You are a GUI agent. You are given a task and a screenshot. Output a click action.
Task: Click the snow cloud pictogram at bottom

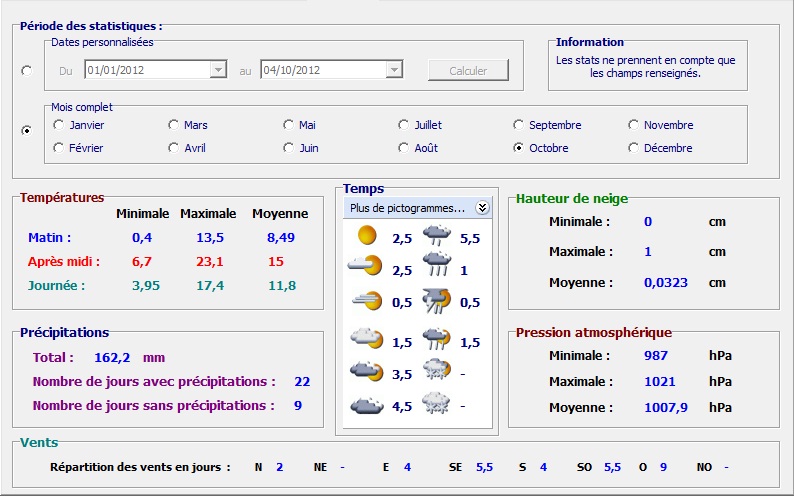[436, 403]
